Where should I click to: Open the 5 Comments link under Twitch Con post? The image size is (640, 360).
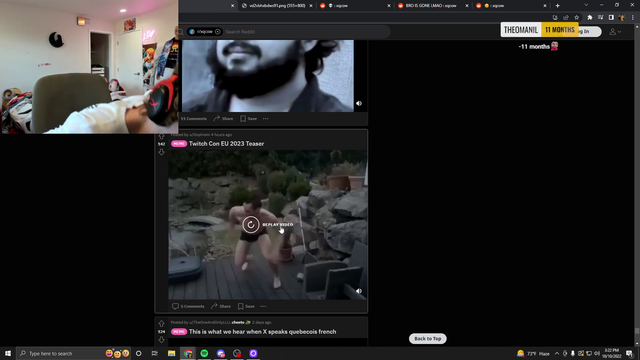188,306
